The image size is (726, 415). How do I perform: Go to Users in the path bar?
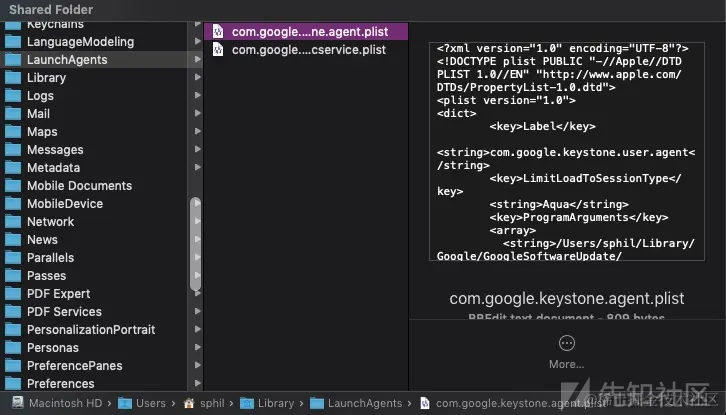click(142, 403)
